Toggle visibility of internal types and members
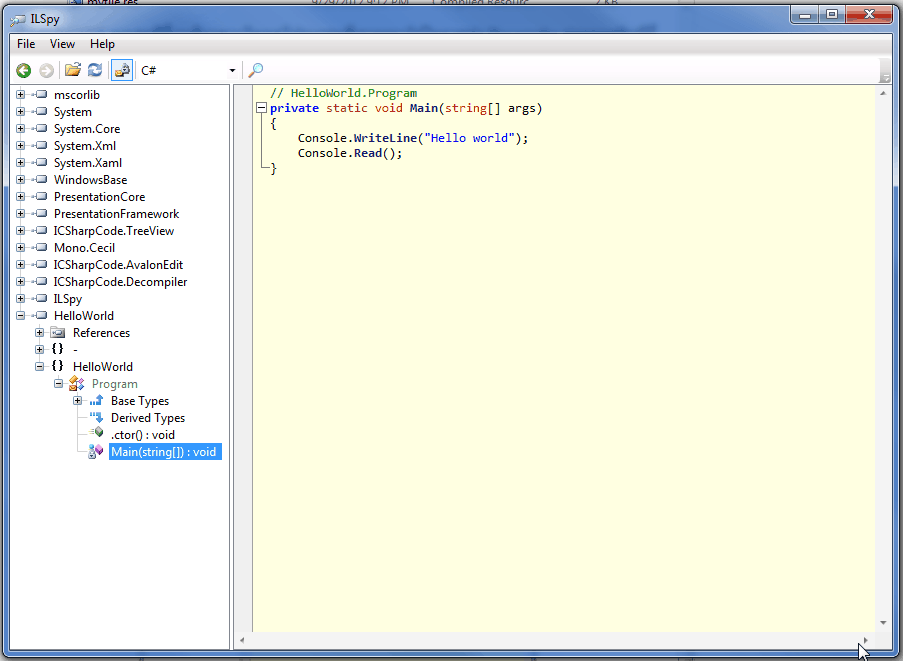 click(120, 70)
